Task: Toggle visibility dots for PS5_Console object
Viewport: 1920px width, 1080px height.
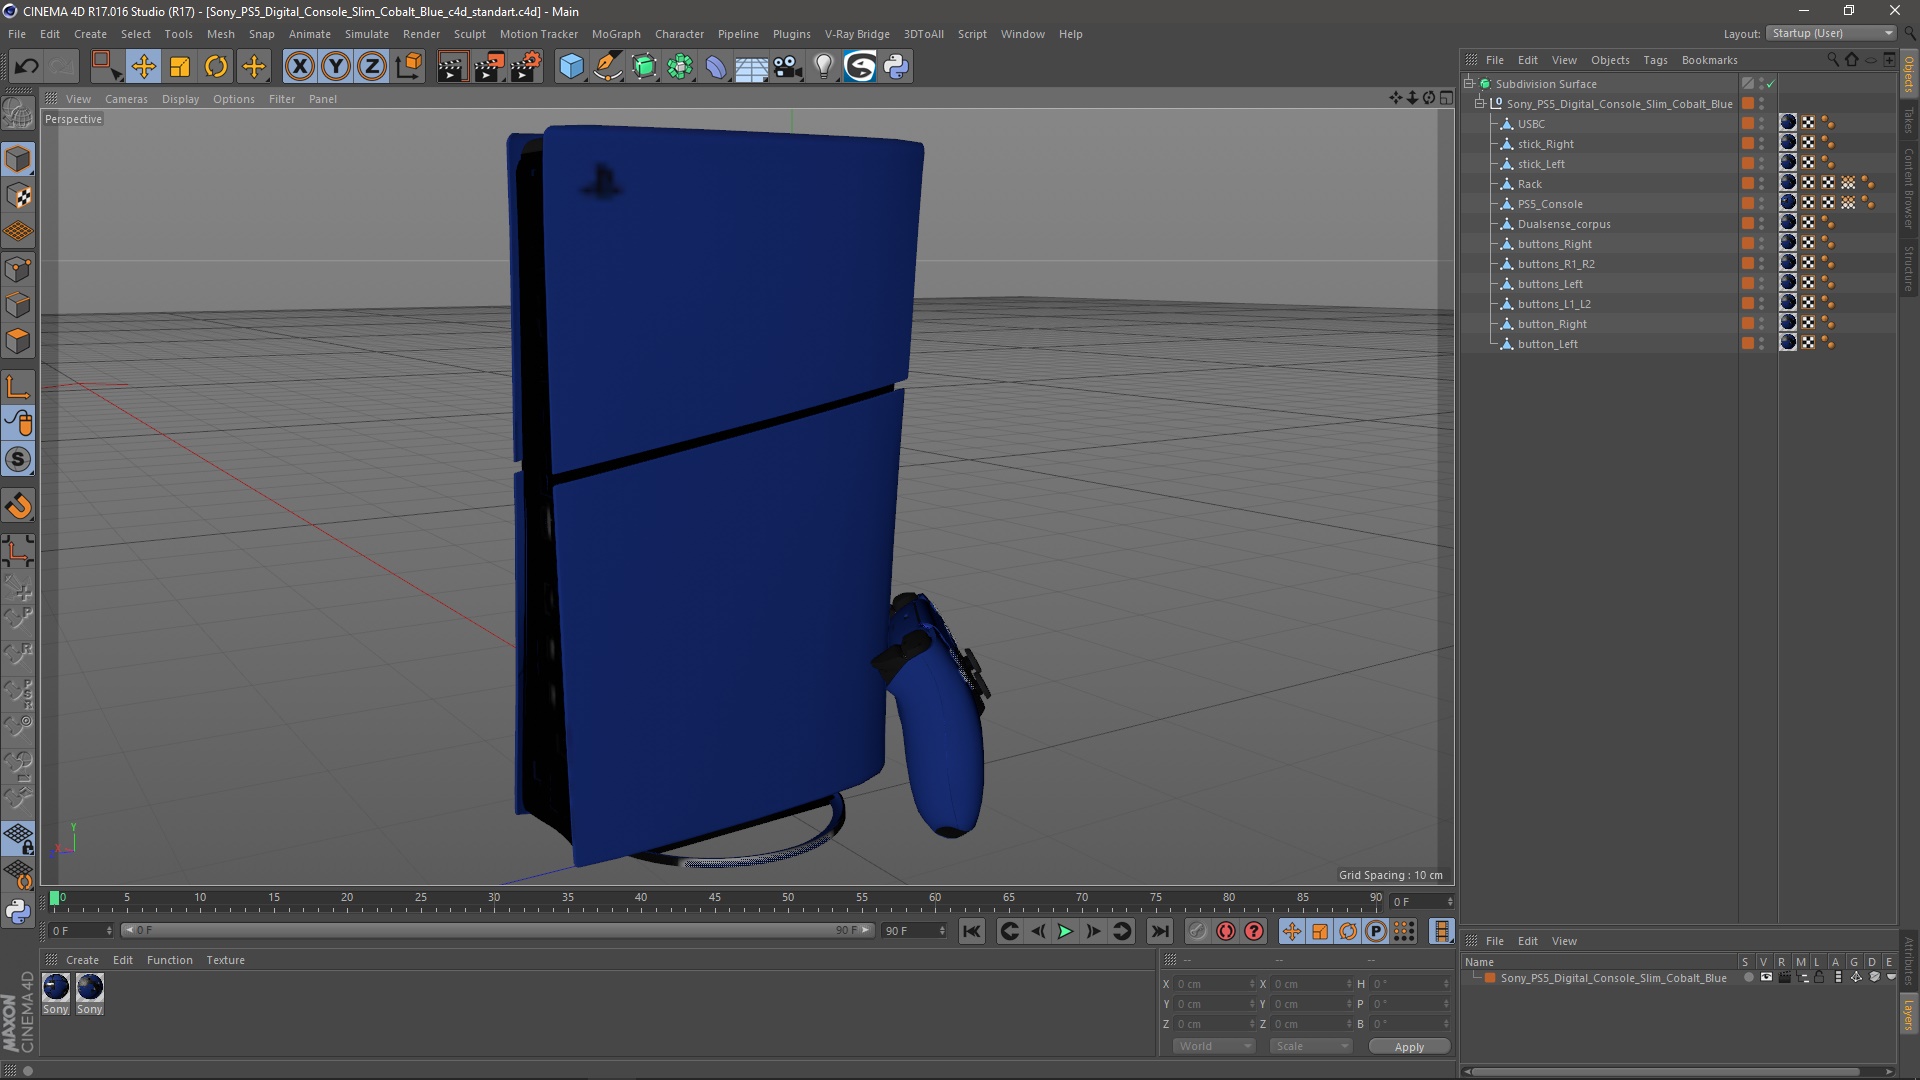Action: [1762, 204]
